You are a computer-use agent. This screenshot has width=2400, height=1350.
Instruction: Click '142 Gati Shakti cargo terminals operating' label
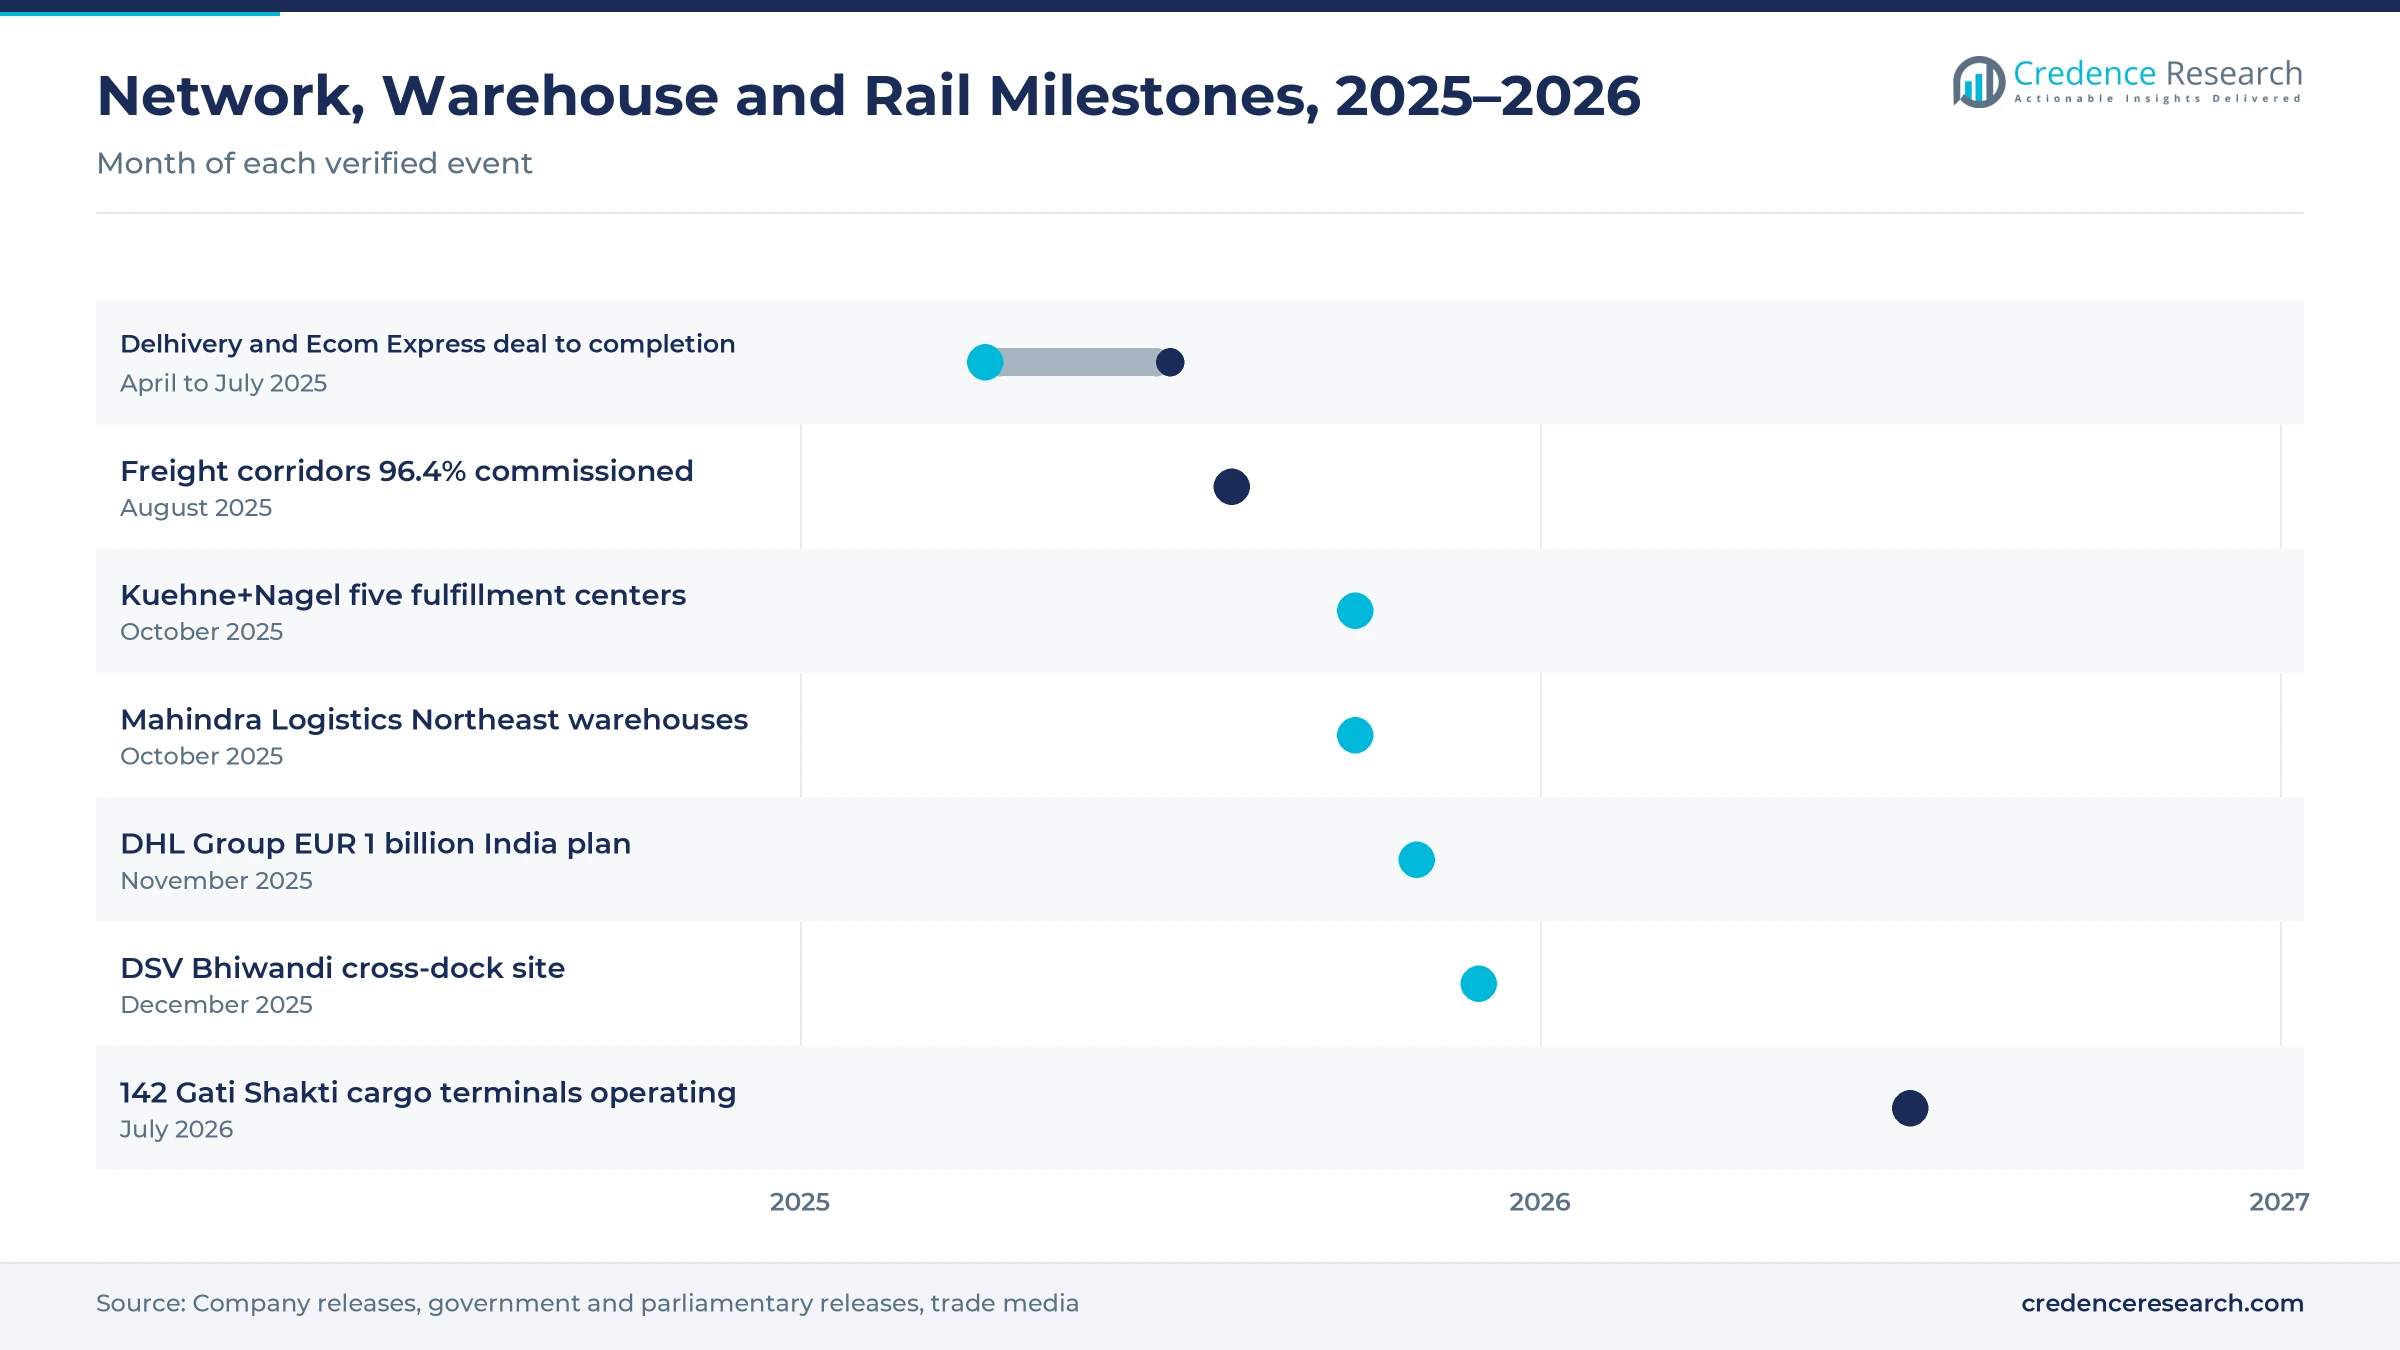click(x=428, y=1093)
